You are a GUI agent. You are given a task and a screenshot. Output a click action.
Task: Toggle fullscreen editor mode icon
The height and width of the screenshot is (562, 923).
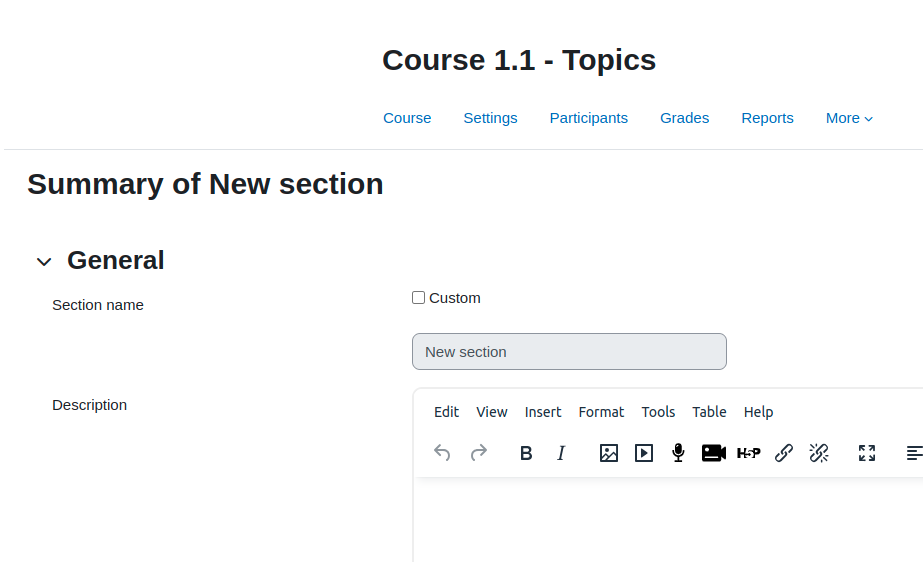point(866,453)
